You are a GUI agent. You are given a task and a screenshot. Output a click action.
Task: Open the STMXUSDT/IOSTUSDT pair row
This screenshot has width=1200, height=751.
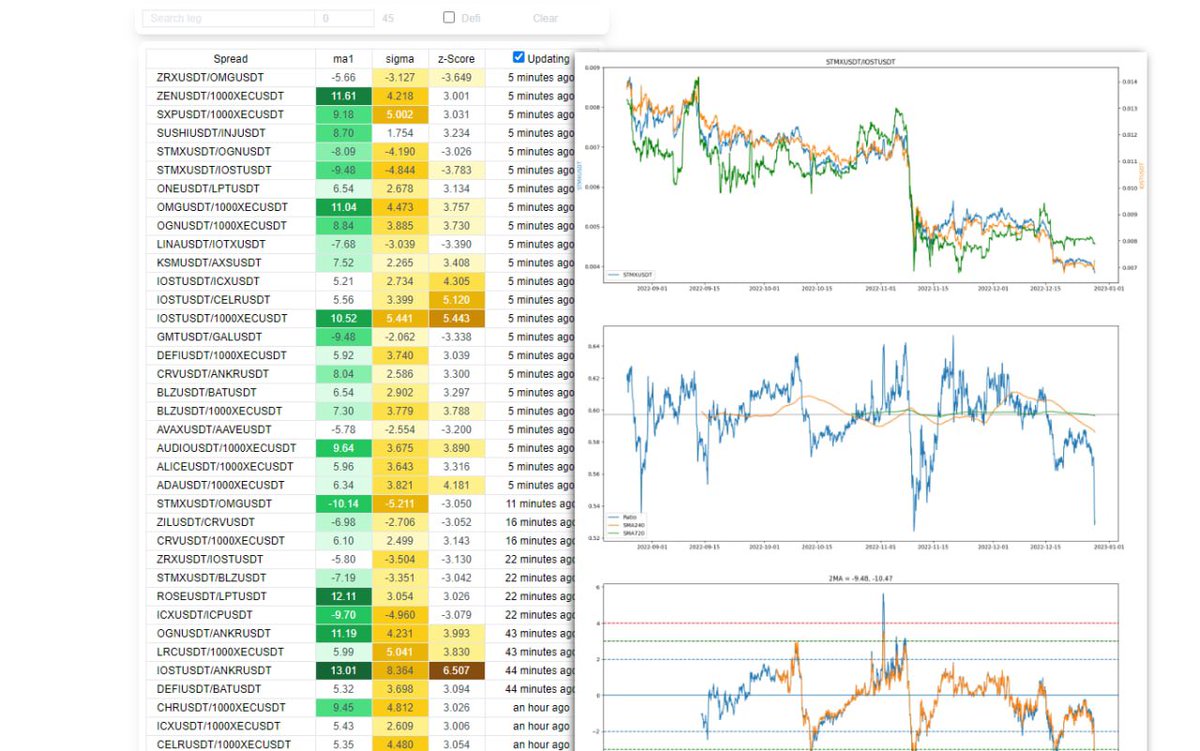coord(230,169)
